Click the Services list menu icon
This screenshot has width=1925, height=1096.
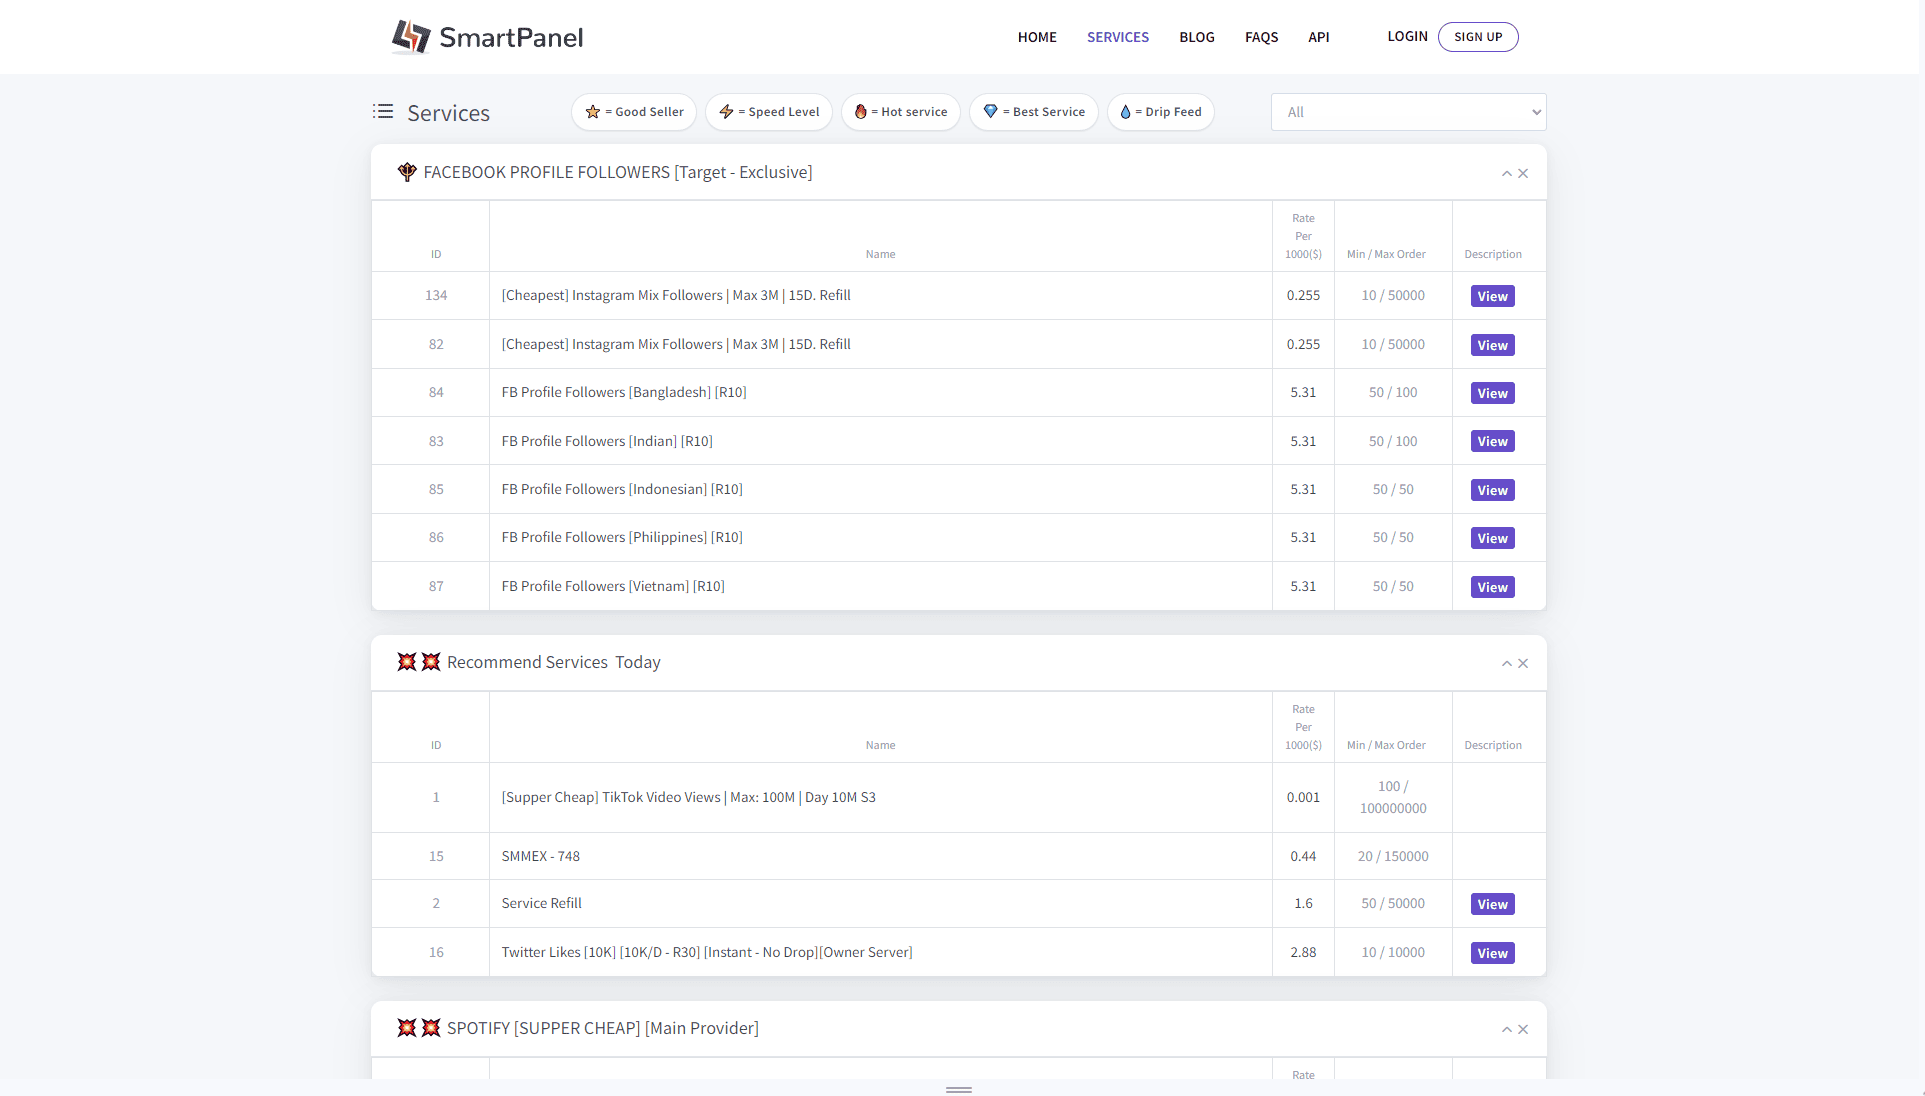[383, 111]
